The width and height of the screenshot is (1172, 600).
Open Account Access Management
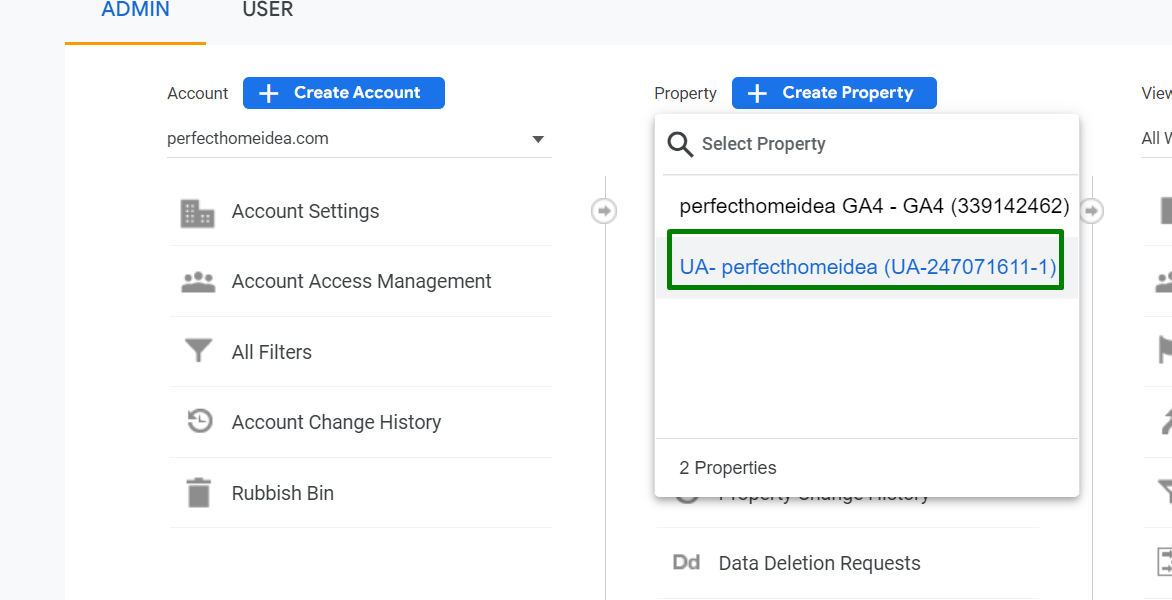click(x=360, y=281)
